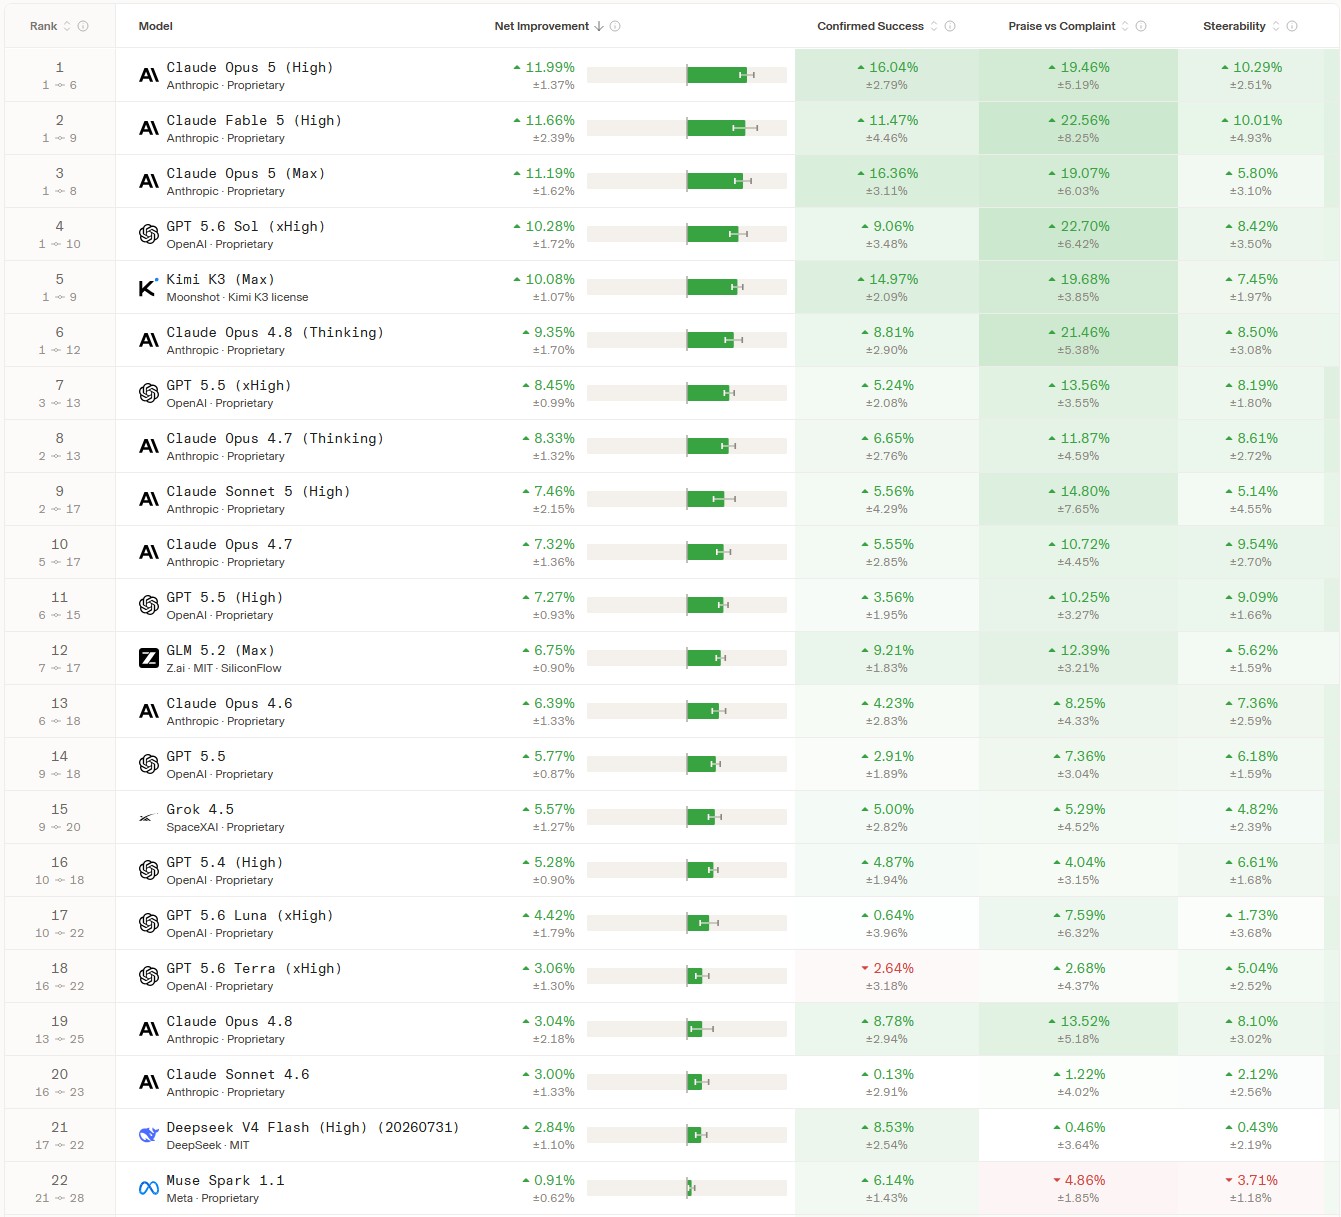Open the Claude Opus 5 (High) model name
1341x1217 pixels.
tap(250, 67)
